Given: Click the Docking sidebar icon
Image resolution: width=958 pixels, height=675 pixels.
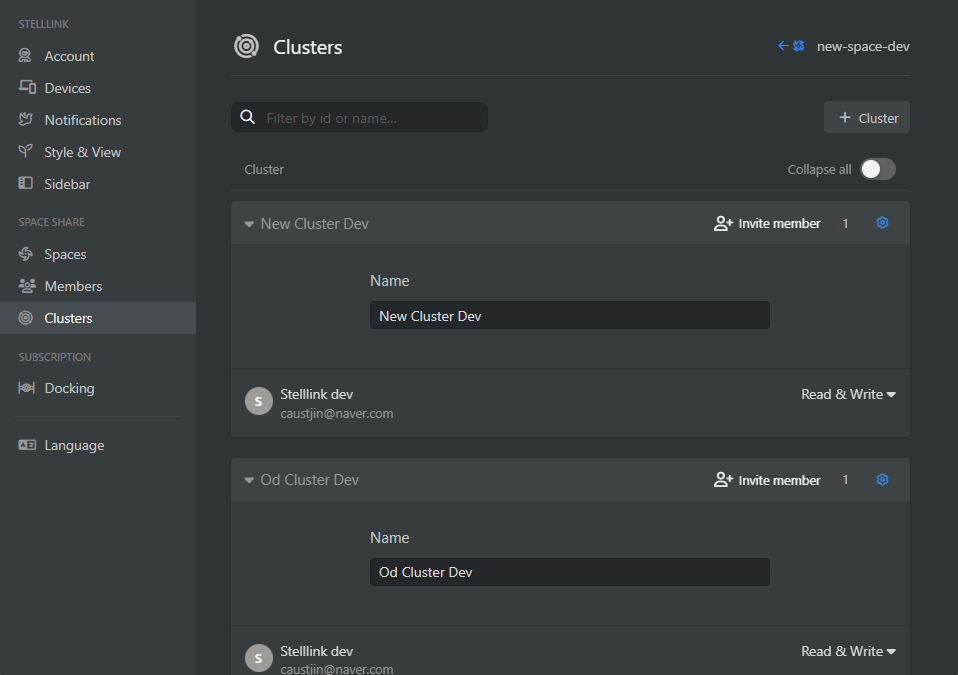Looking at the screenshot, I should (x=27, y=388).
